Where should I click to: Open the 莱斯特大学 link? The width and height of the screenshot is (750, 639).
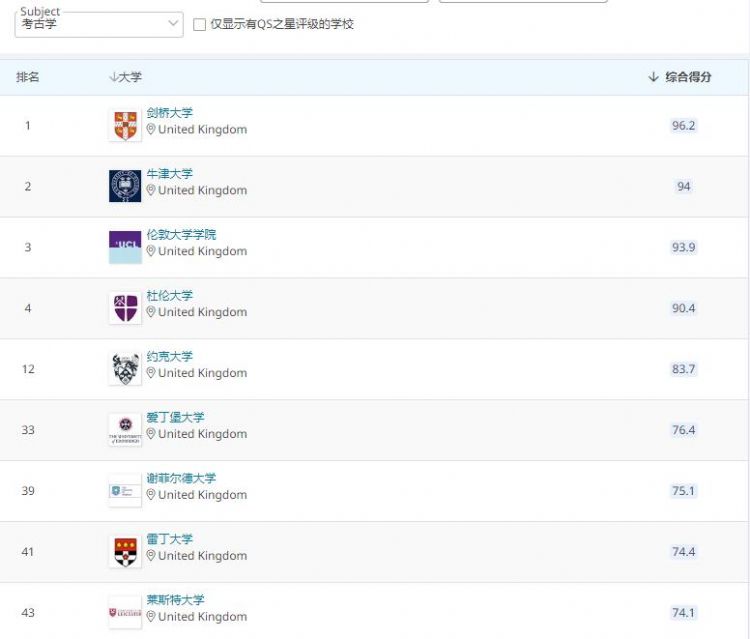click(176, 600)
